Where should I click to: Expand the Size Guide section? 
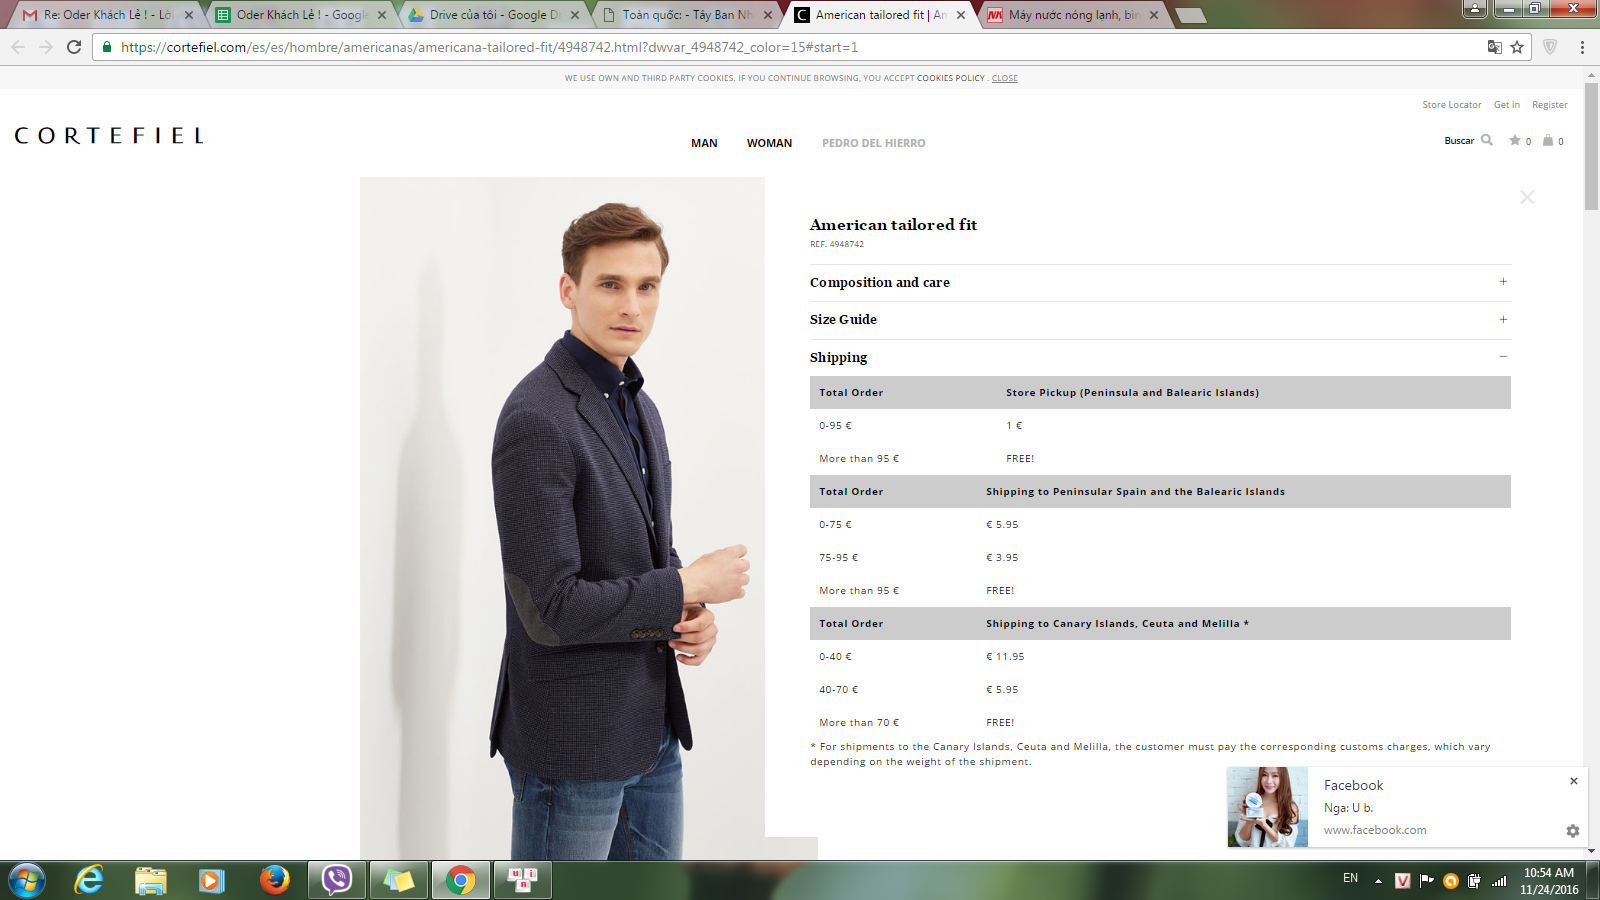point(1503,320)
